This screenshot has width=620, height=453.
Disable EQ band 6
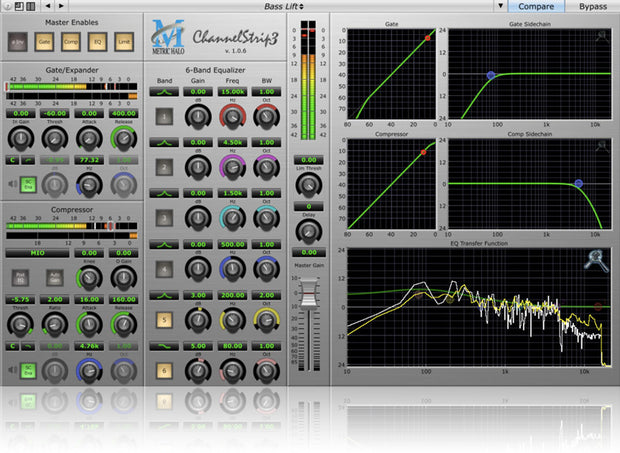click(x=164, y=371)
